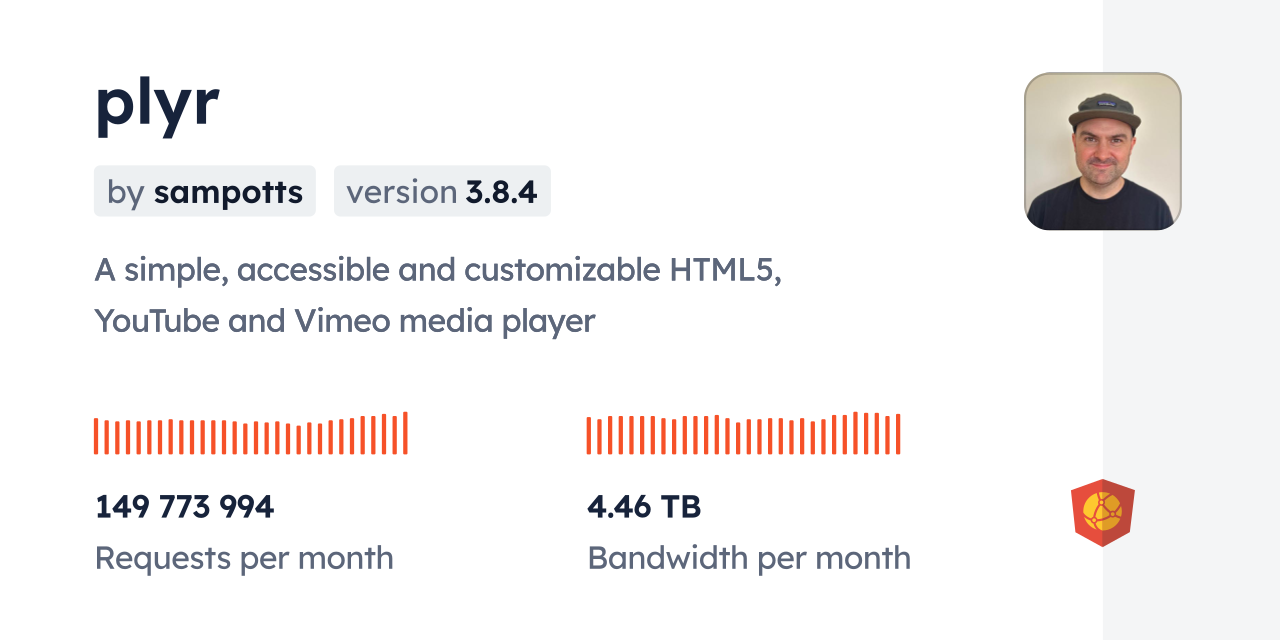Click the jsDelivr shield logo
The image size is (1280, 640).
click(1102, 513)
